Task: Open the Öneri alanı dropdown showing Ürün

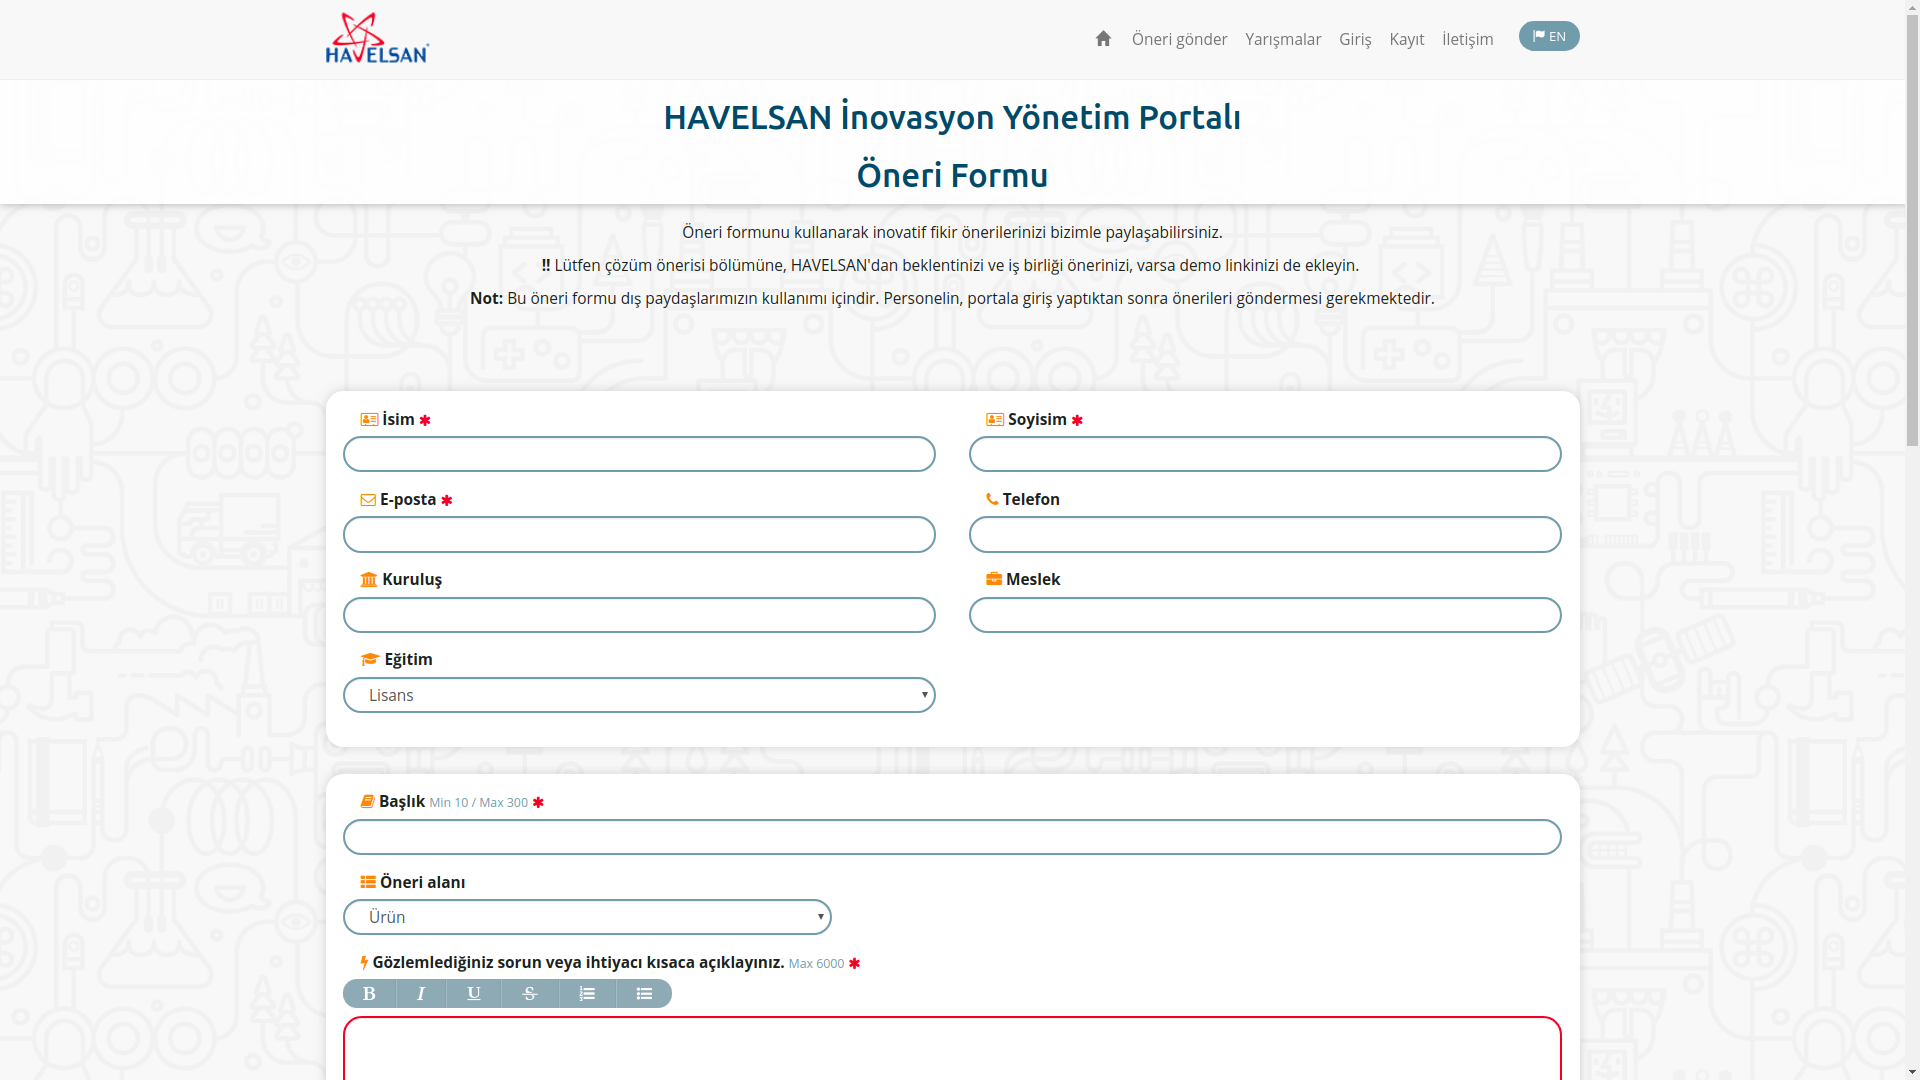Action: coord(587,917)
